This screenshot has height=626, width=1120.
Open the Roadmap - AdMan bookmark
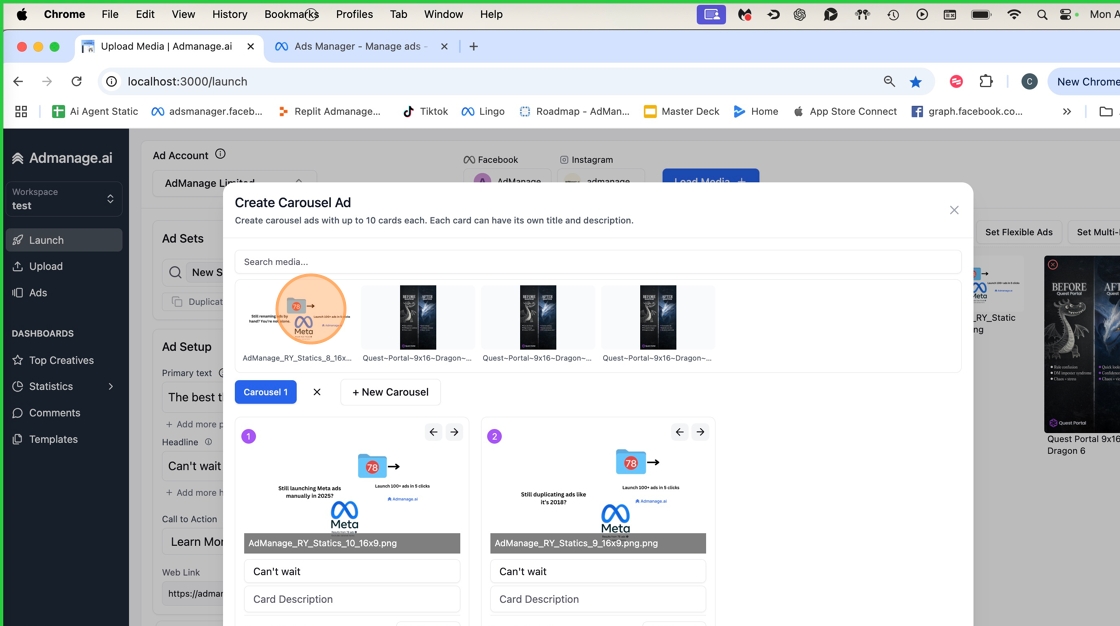(575, 111)
